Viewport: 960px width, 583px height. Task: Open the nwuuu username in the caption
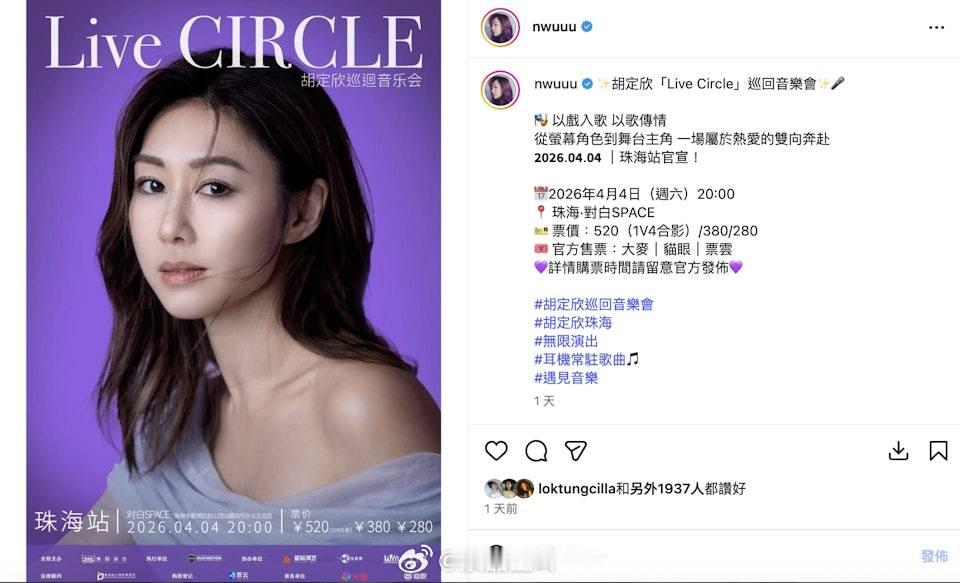[x=555, y=84]
